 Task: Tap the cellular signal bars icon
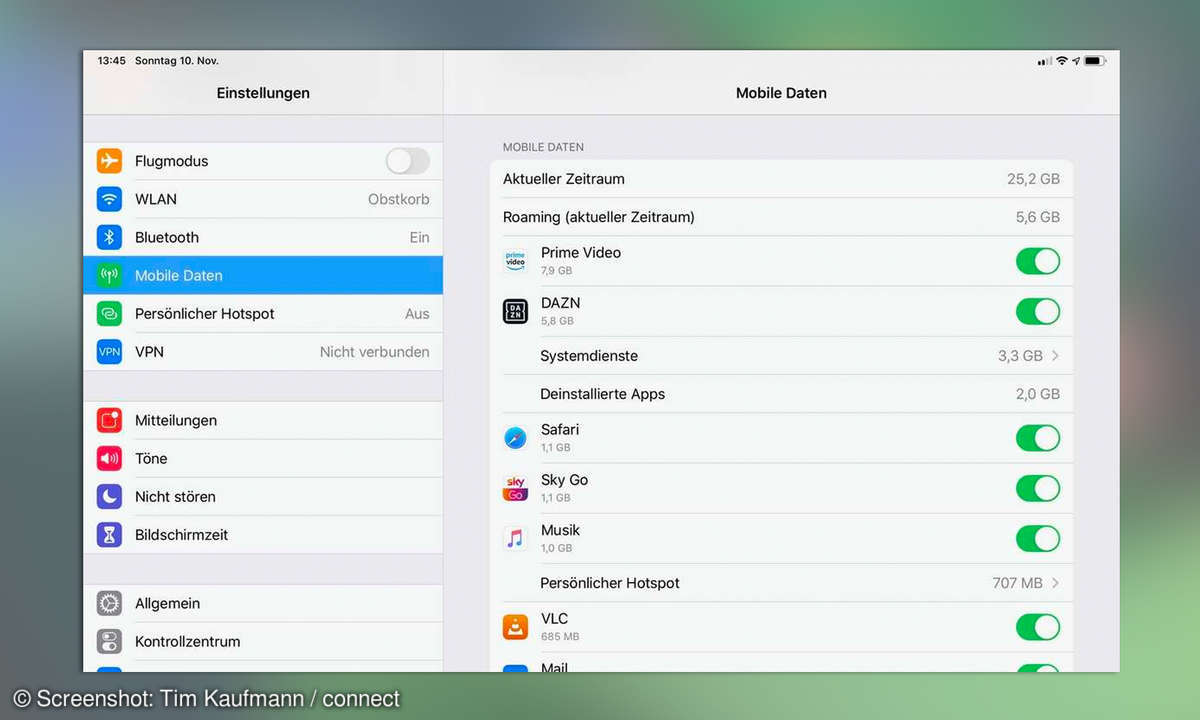tap(1045, 61)
